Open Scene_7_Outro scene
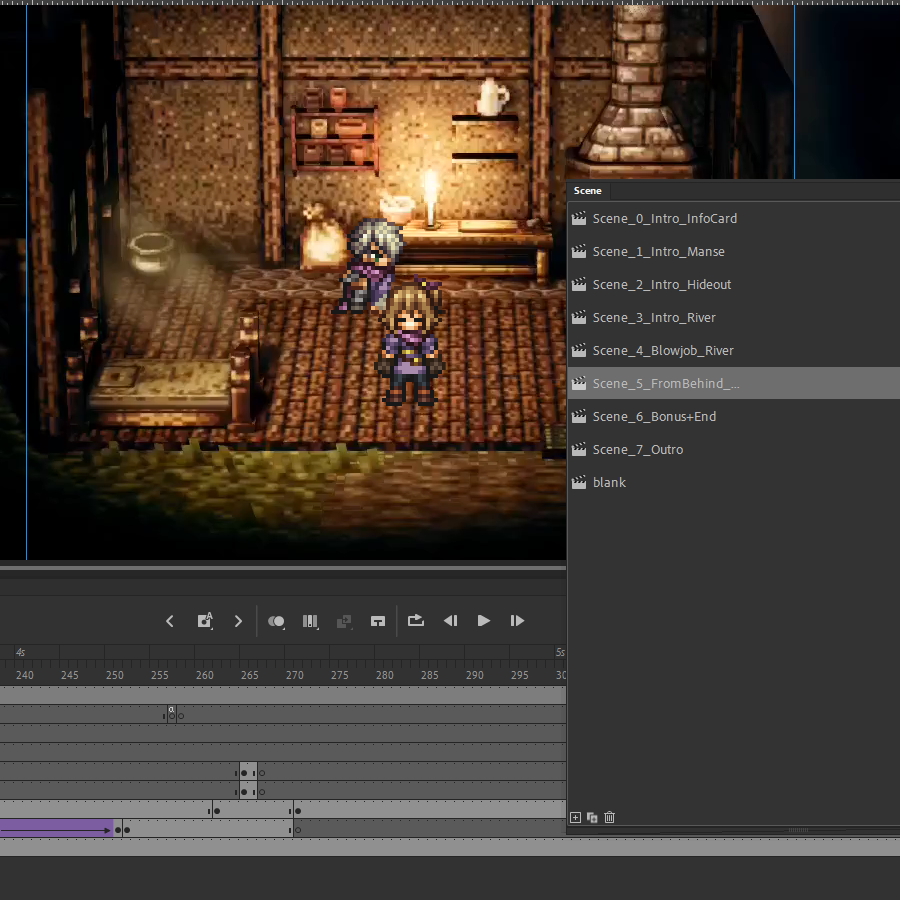This screenshot has height=900, width=900. pos(734,449)
